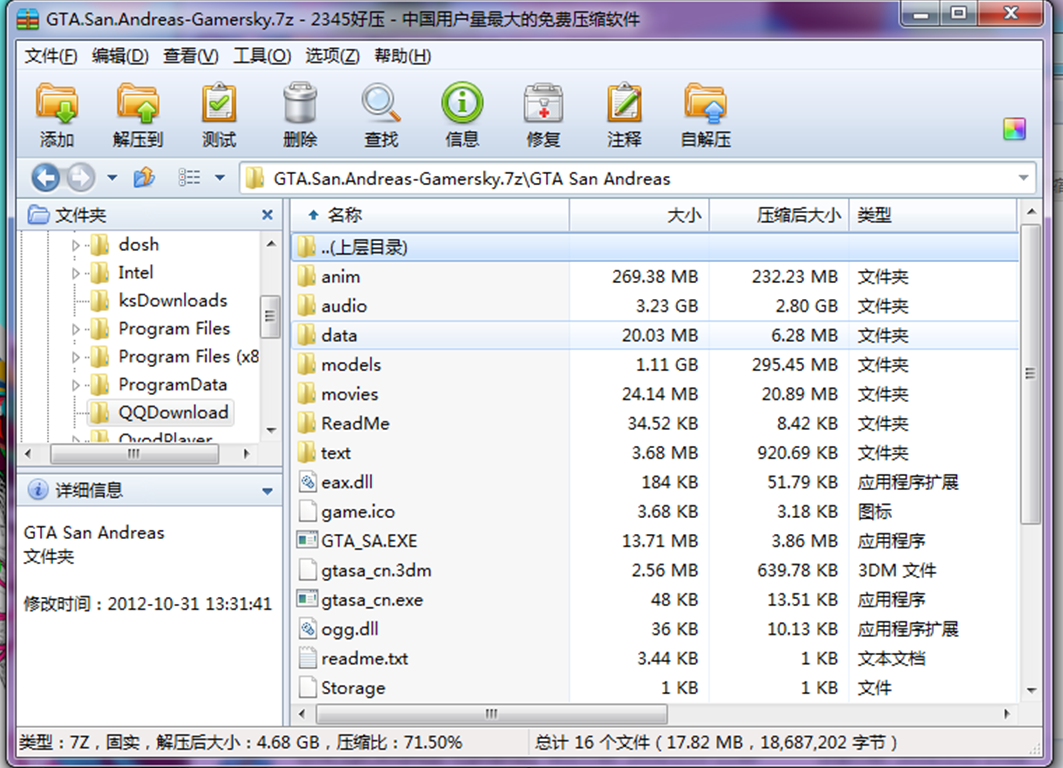The width and height of the screenshot is (1063, 768).
Task: Open view mode dropdown arrow
Action: click(x=220, y=178)
